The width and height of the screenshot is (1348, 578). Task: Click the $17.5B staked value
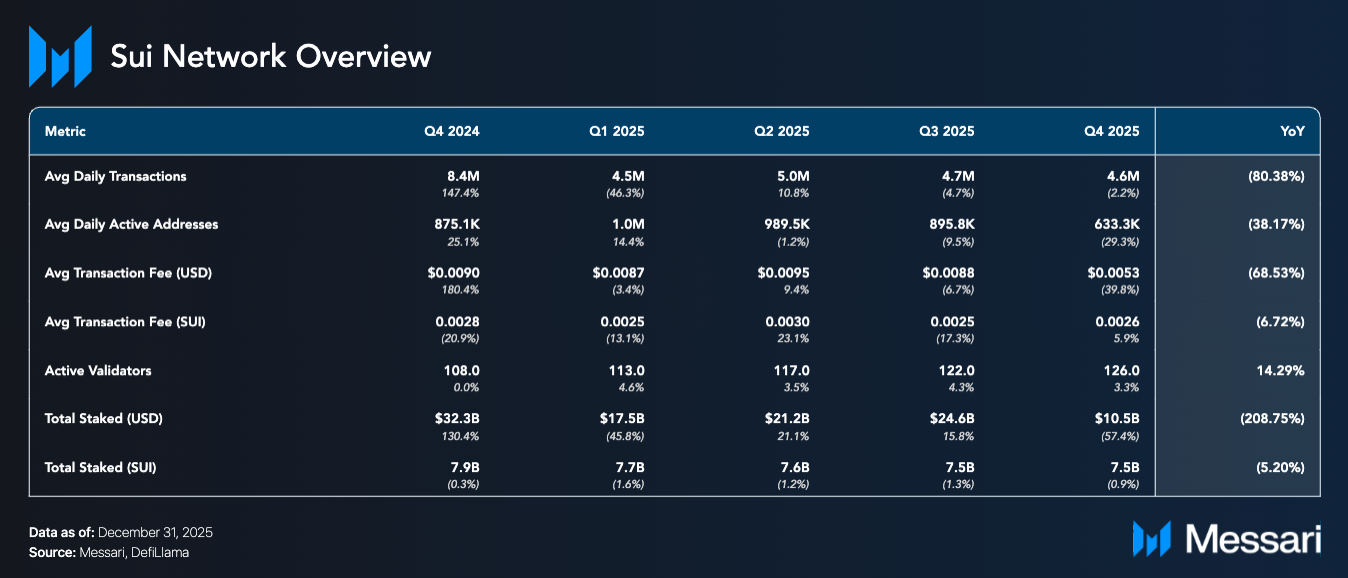click(624, 419)
